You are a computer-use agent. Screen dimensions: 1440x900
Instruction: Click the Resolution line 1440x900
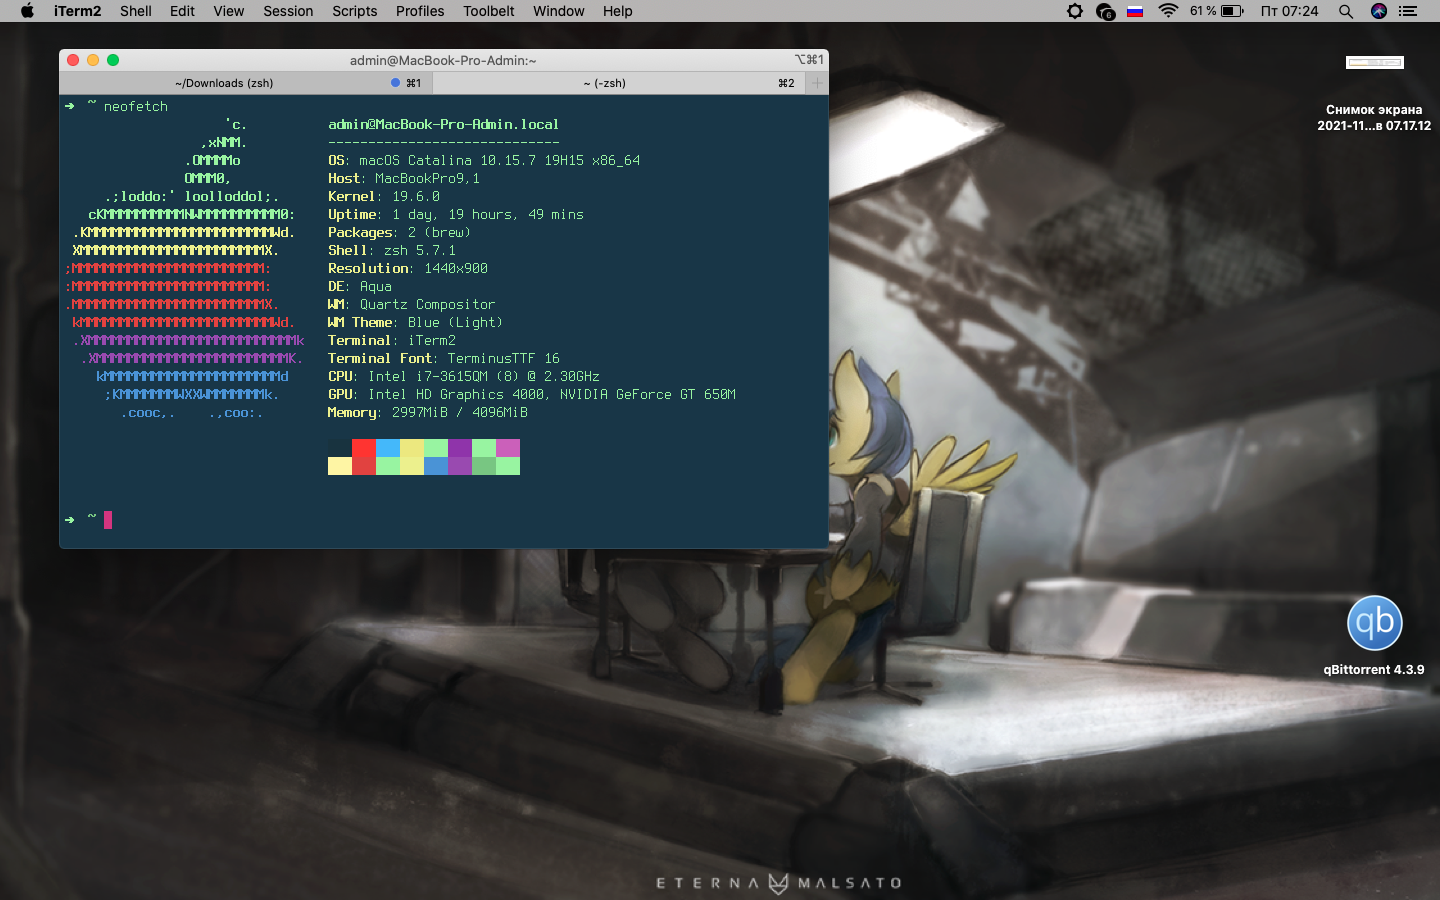[x=408, y=268]
